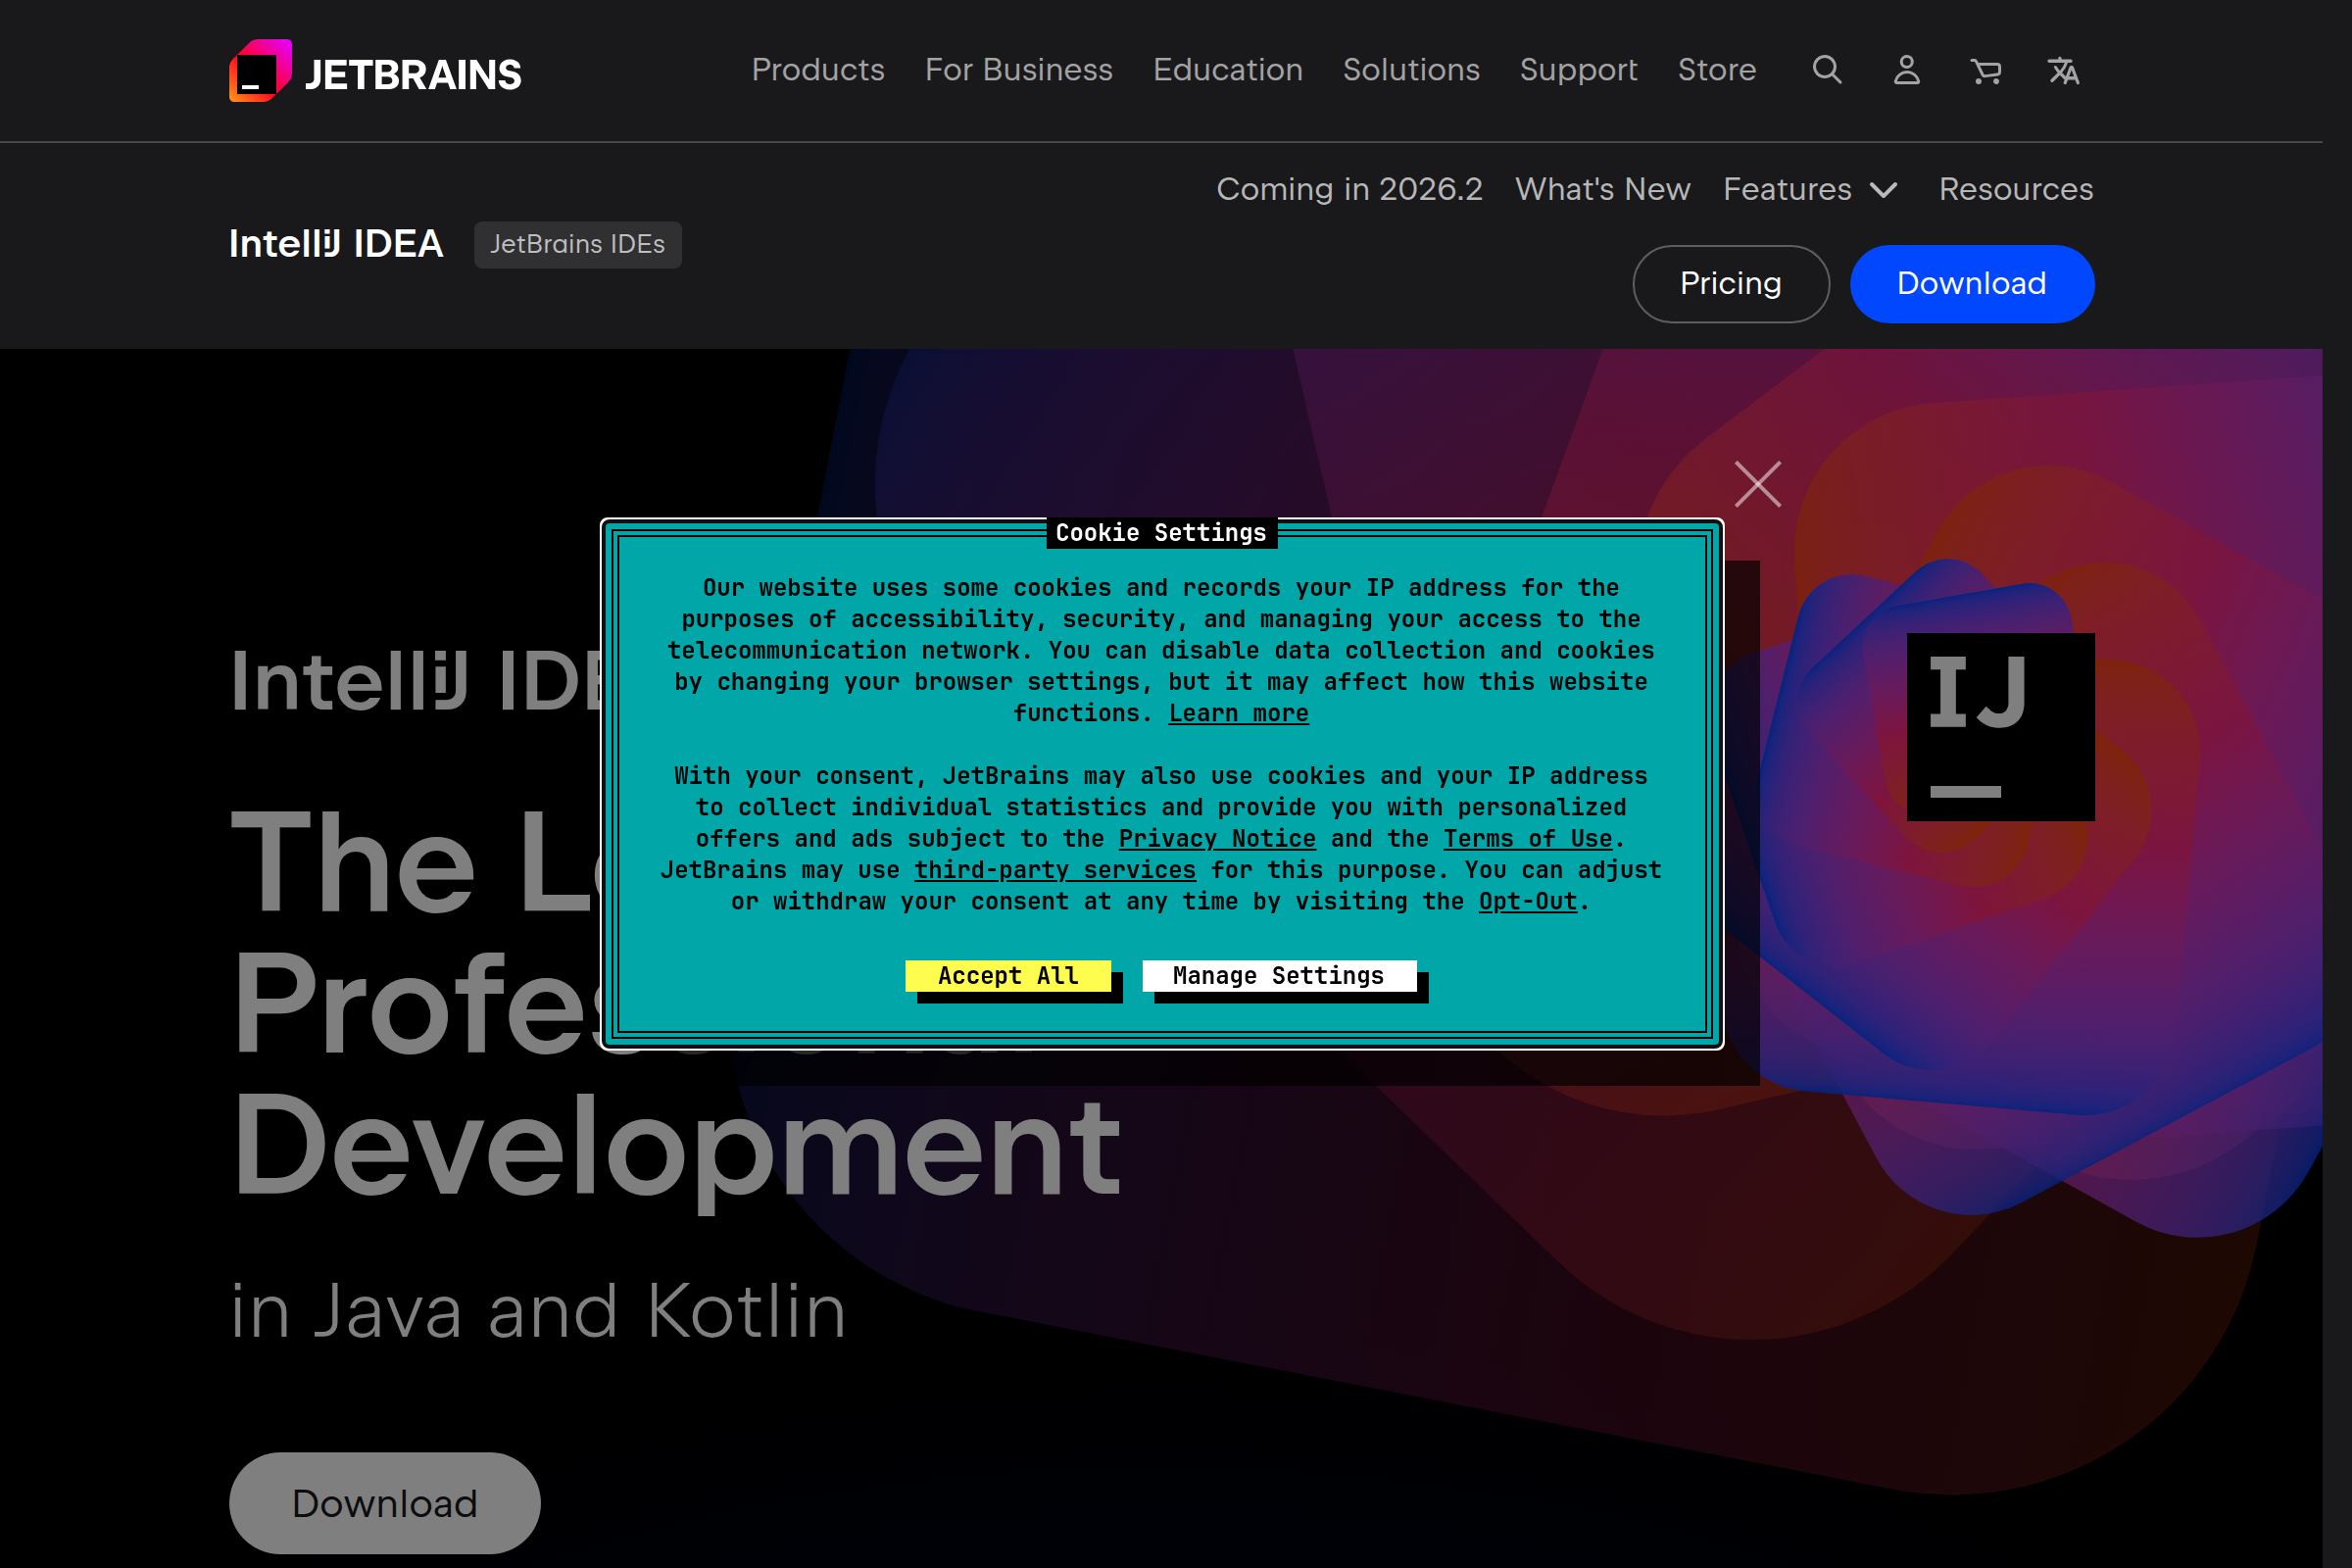
Task: Open the shopping cart icon
Action: tap(1986, 71)
